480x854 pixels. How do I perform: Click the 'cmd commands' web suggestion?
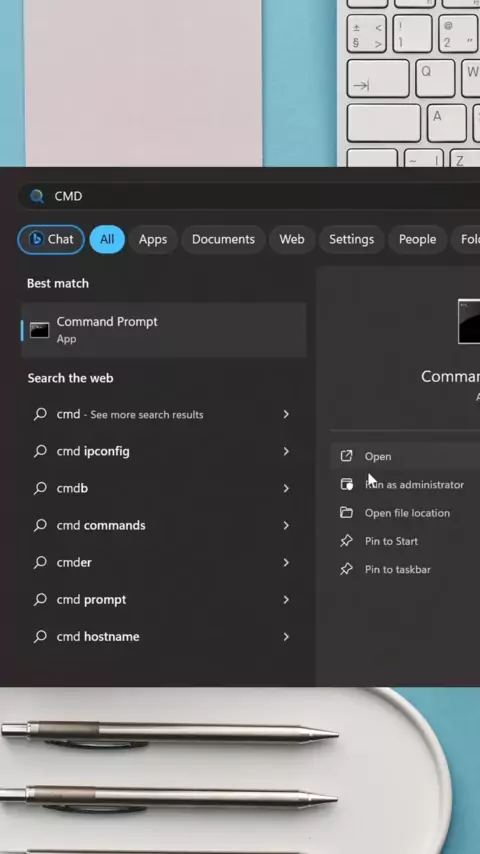(163, 526)
